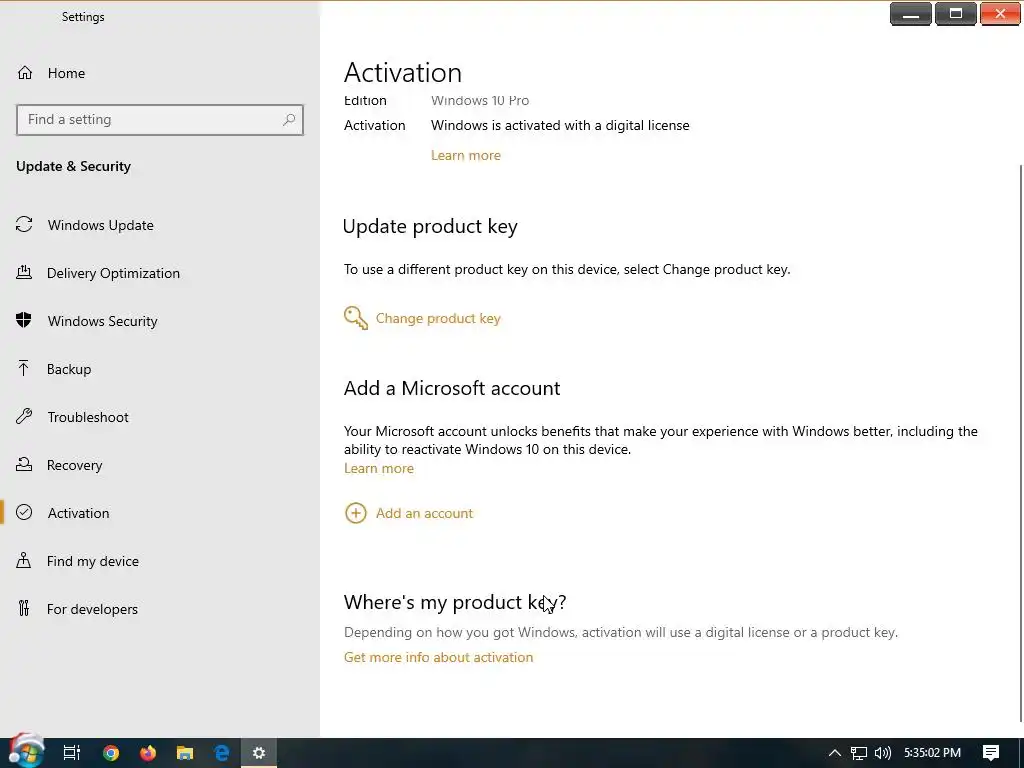This screenshot has width=1024, height=768.
Task: Open File Explorer from the taskbar
Action: point(185,753)
